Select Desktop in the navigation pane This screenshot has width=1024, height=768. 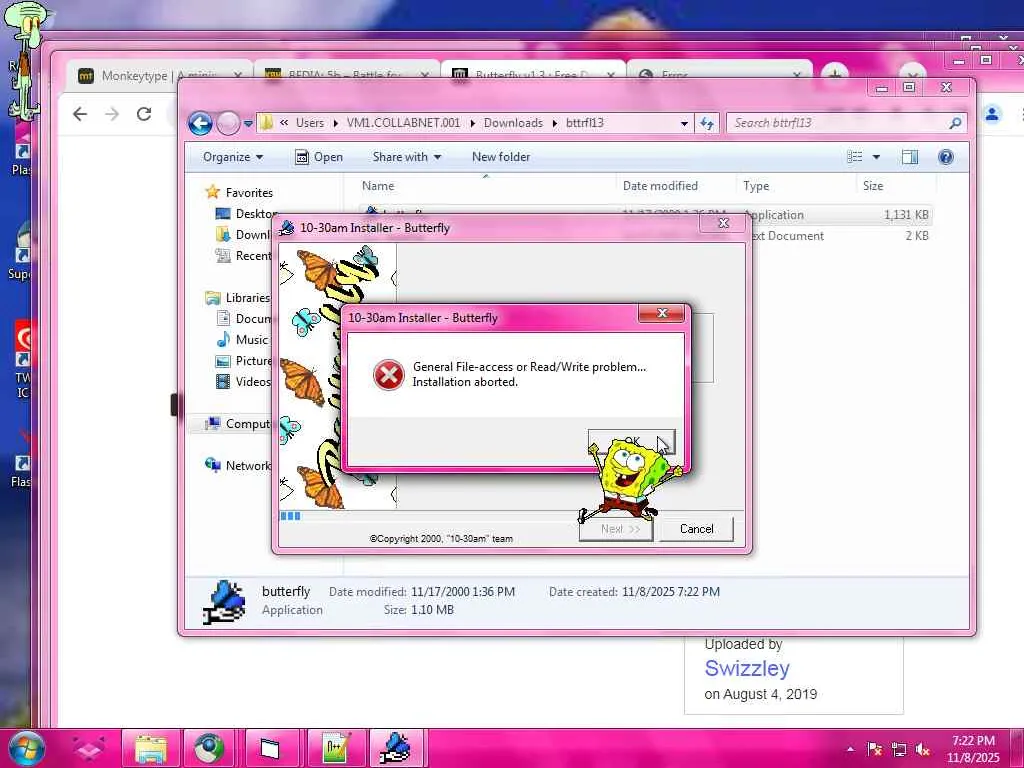(247, 214)
